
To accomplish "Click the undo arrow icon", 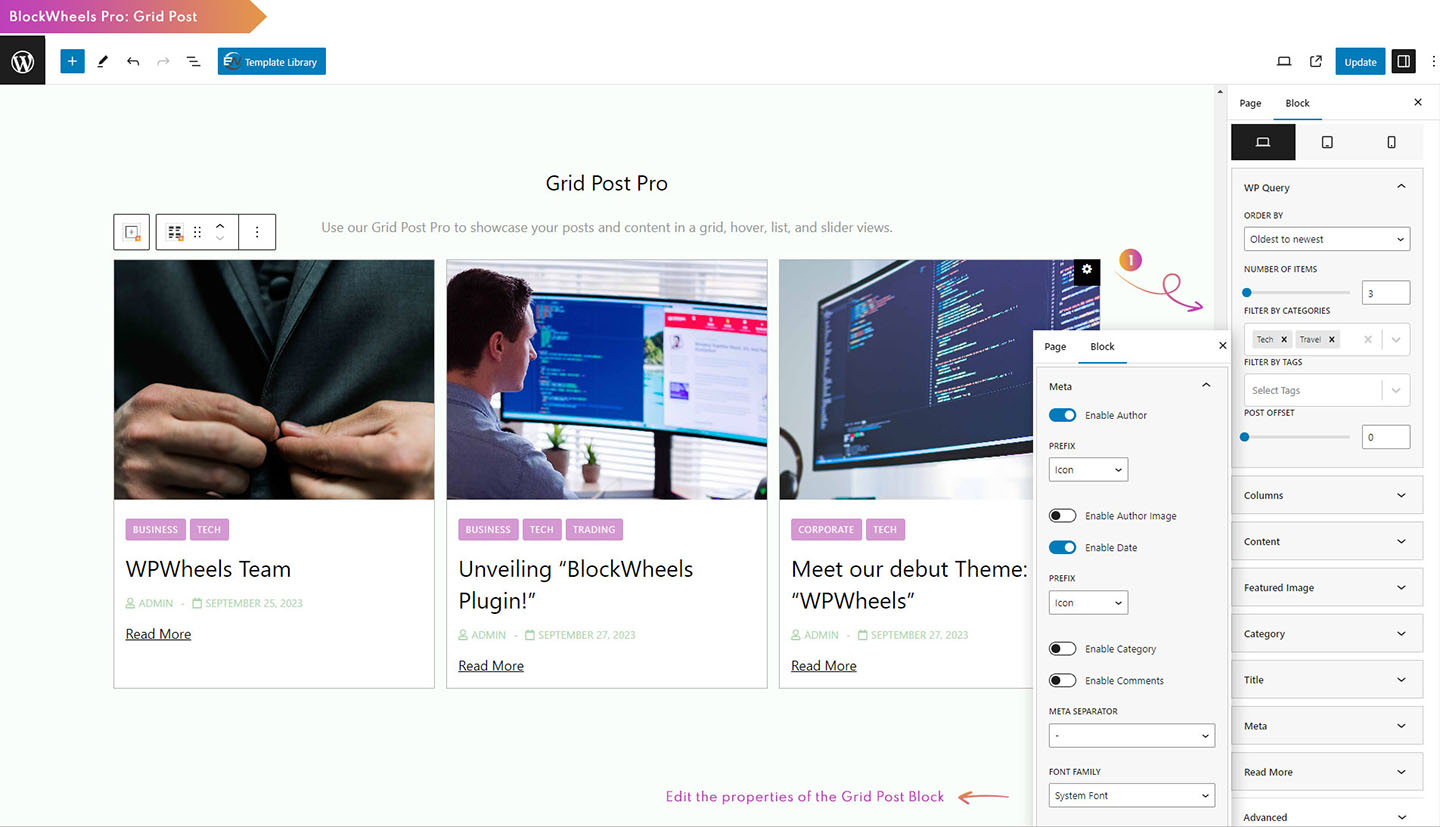I will coord(133,62).
